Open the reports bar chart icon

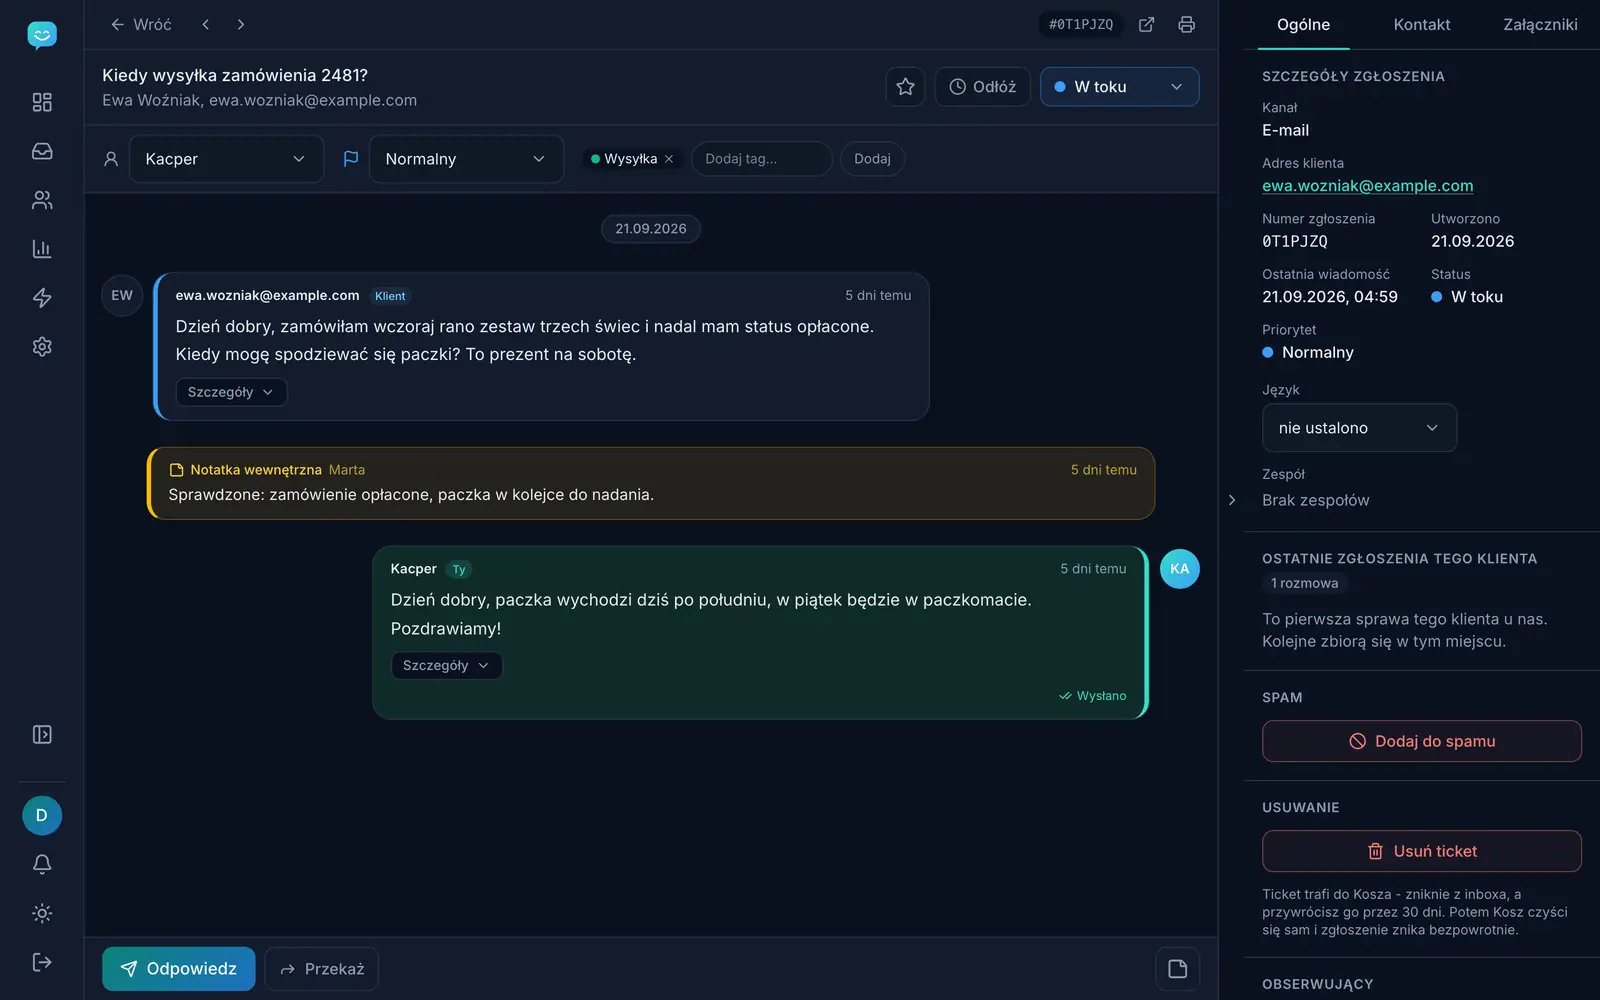point(42,249)
